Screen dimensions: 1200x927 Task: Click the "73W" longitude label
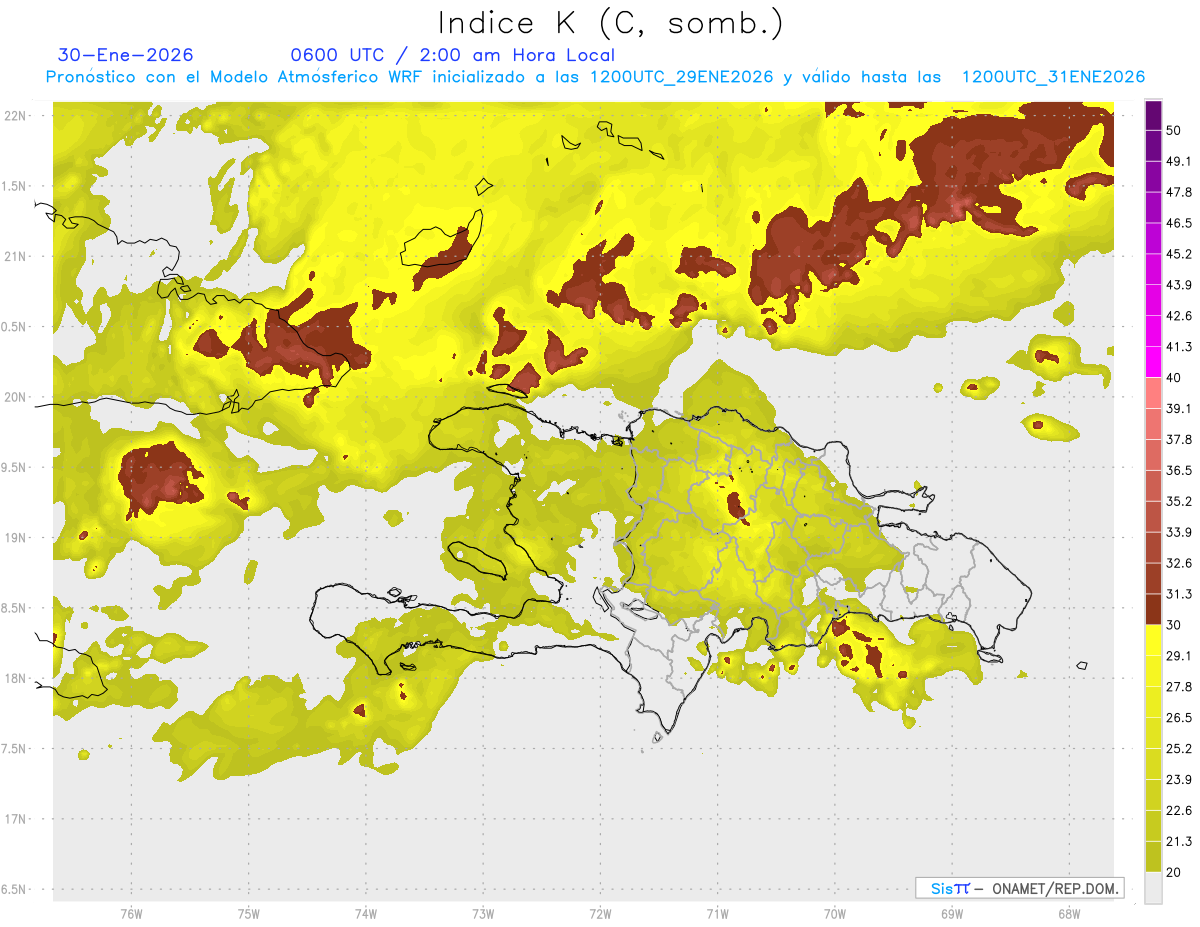pos(483,914)
